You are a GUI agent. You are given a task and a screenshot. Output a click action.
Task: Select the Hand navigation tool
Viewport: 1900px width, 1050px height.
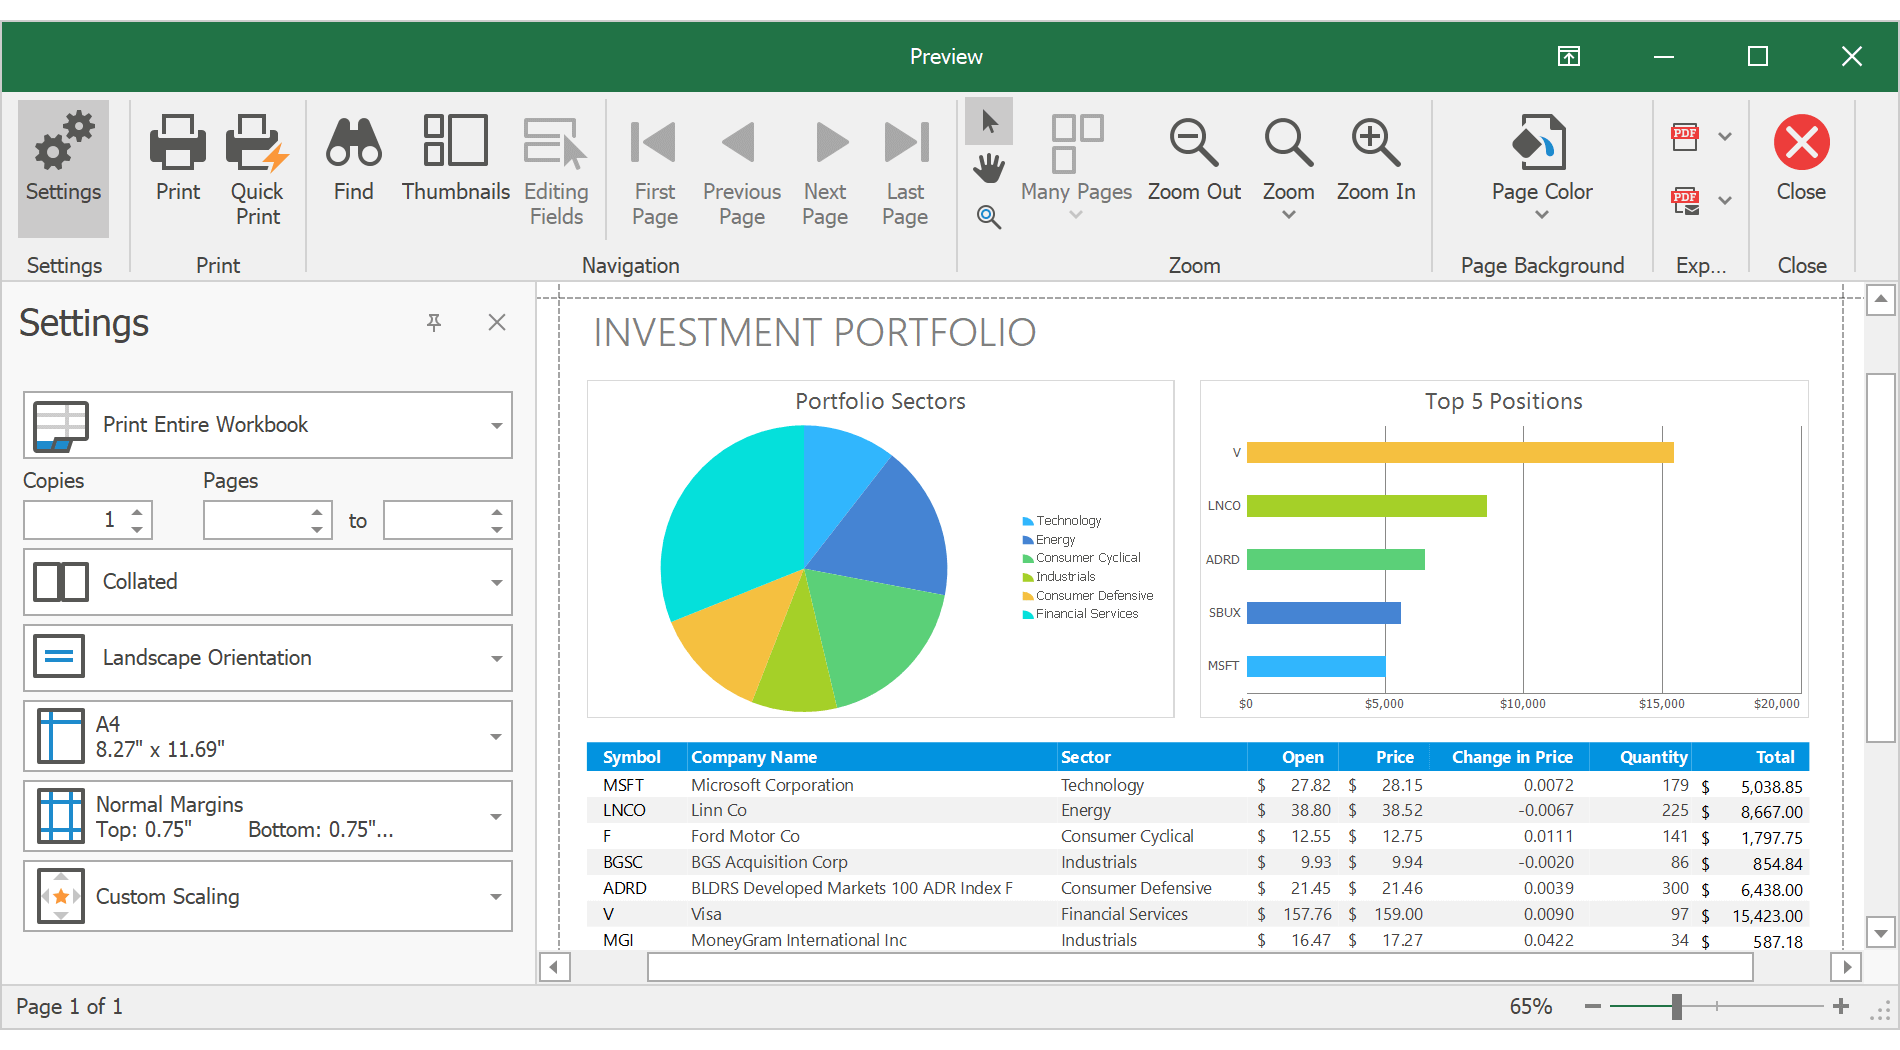click(x=988, y=168)
